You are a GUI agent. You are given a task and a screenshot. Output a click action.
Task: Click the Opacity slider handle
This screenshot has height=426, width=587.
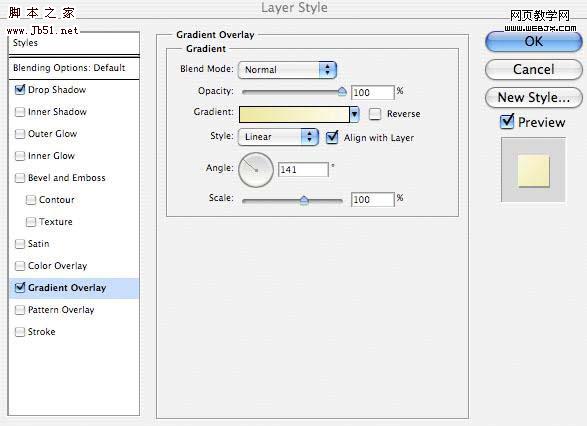342,92
